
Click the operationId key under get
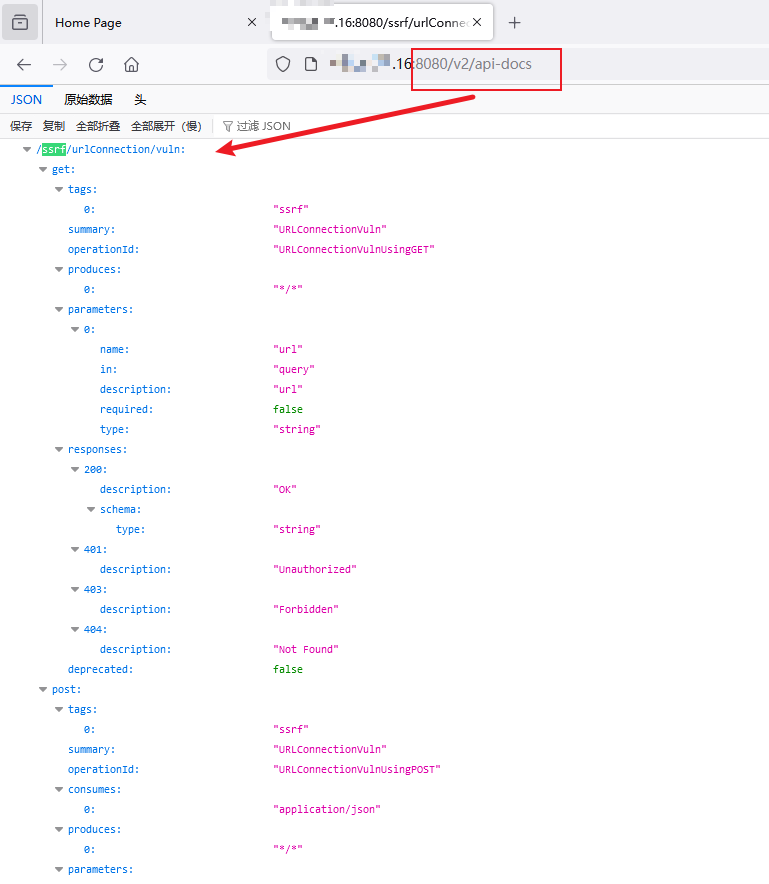tap(103, 249)
